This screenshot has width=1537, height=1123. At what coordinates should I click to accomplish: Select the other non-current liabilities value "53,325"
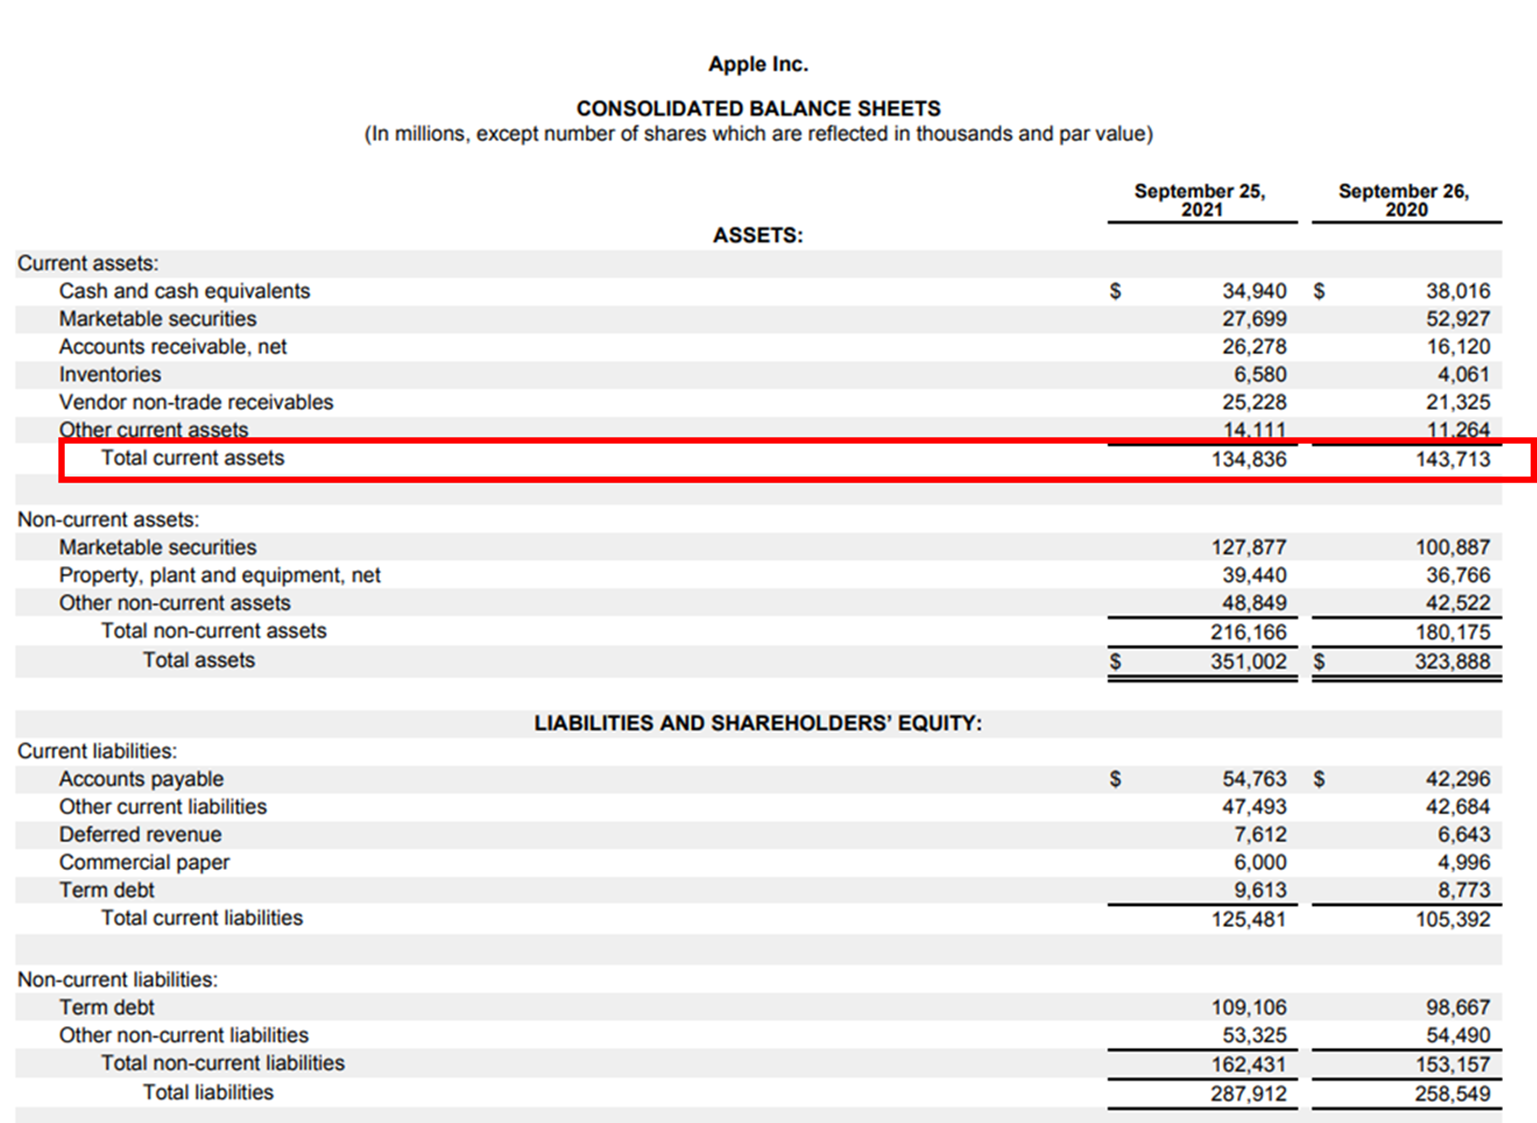pos(1254,1035)
